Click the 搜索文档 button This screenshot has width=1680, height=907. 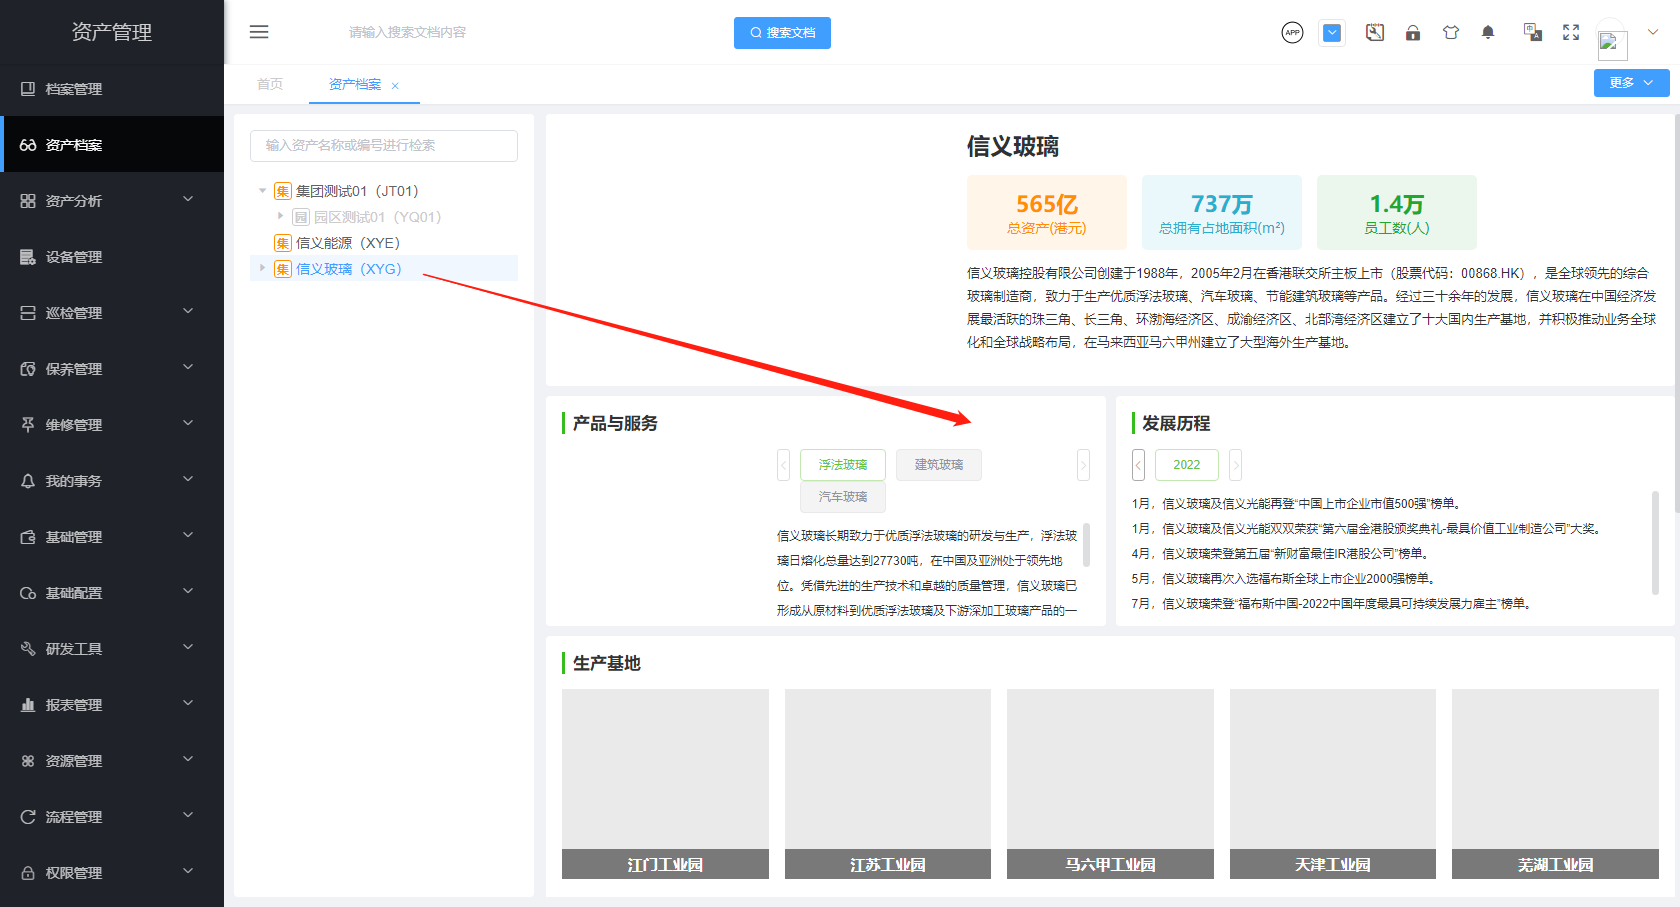pos(782,33)
